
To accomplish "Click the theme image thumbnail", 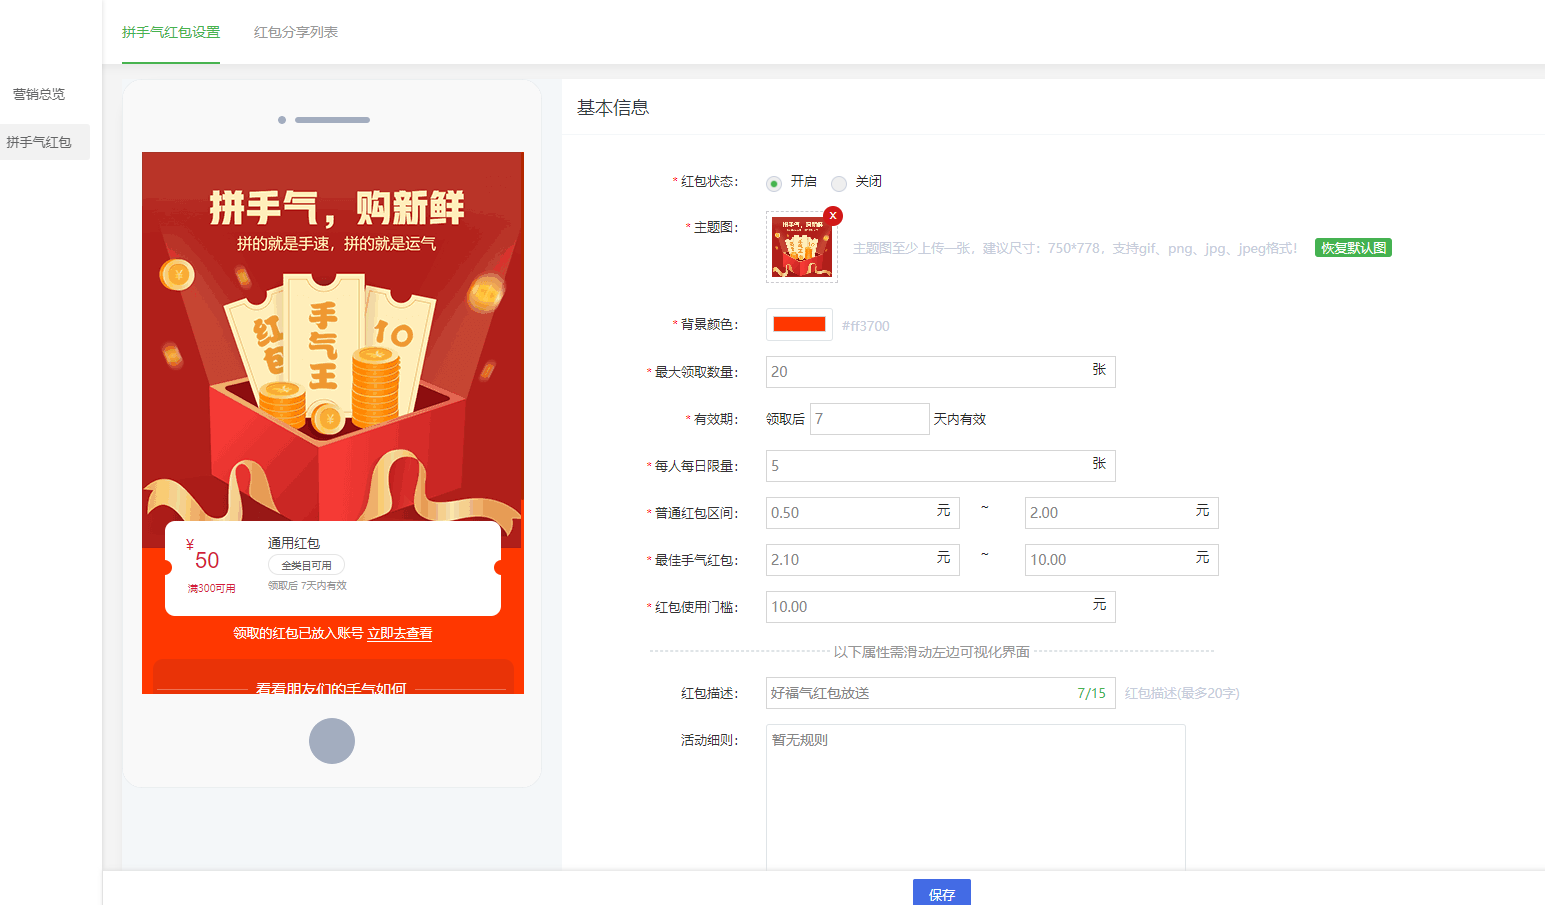I will pos(801,248).
